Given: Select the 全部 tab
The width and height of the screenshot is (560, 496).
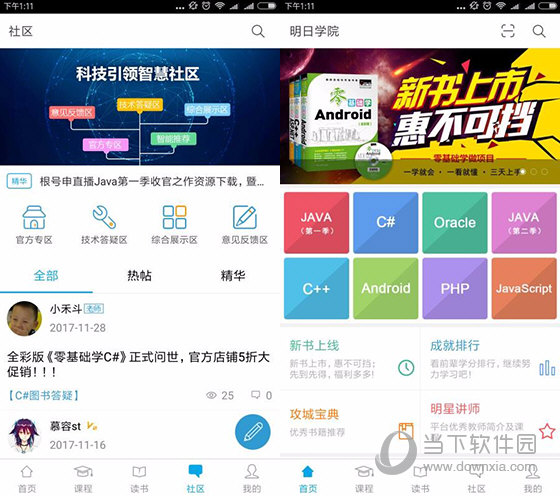Looking at the screenshot, I should pyautogui.click(x=46, y=275).
